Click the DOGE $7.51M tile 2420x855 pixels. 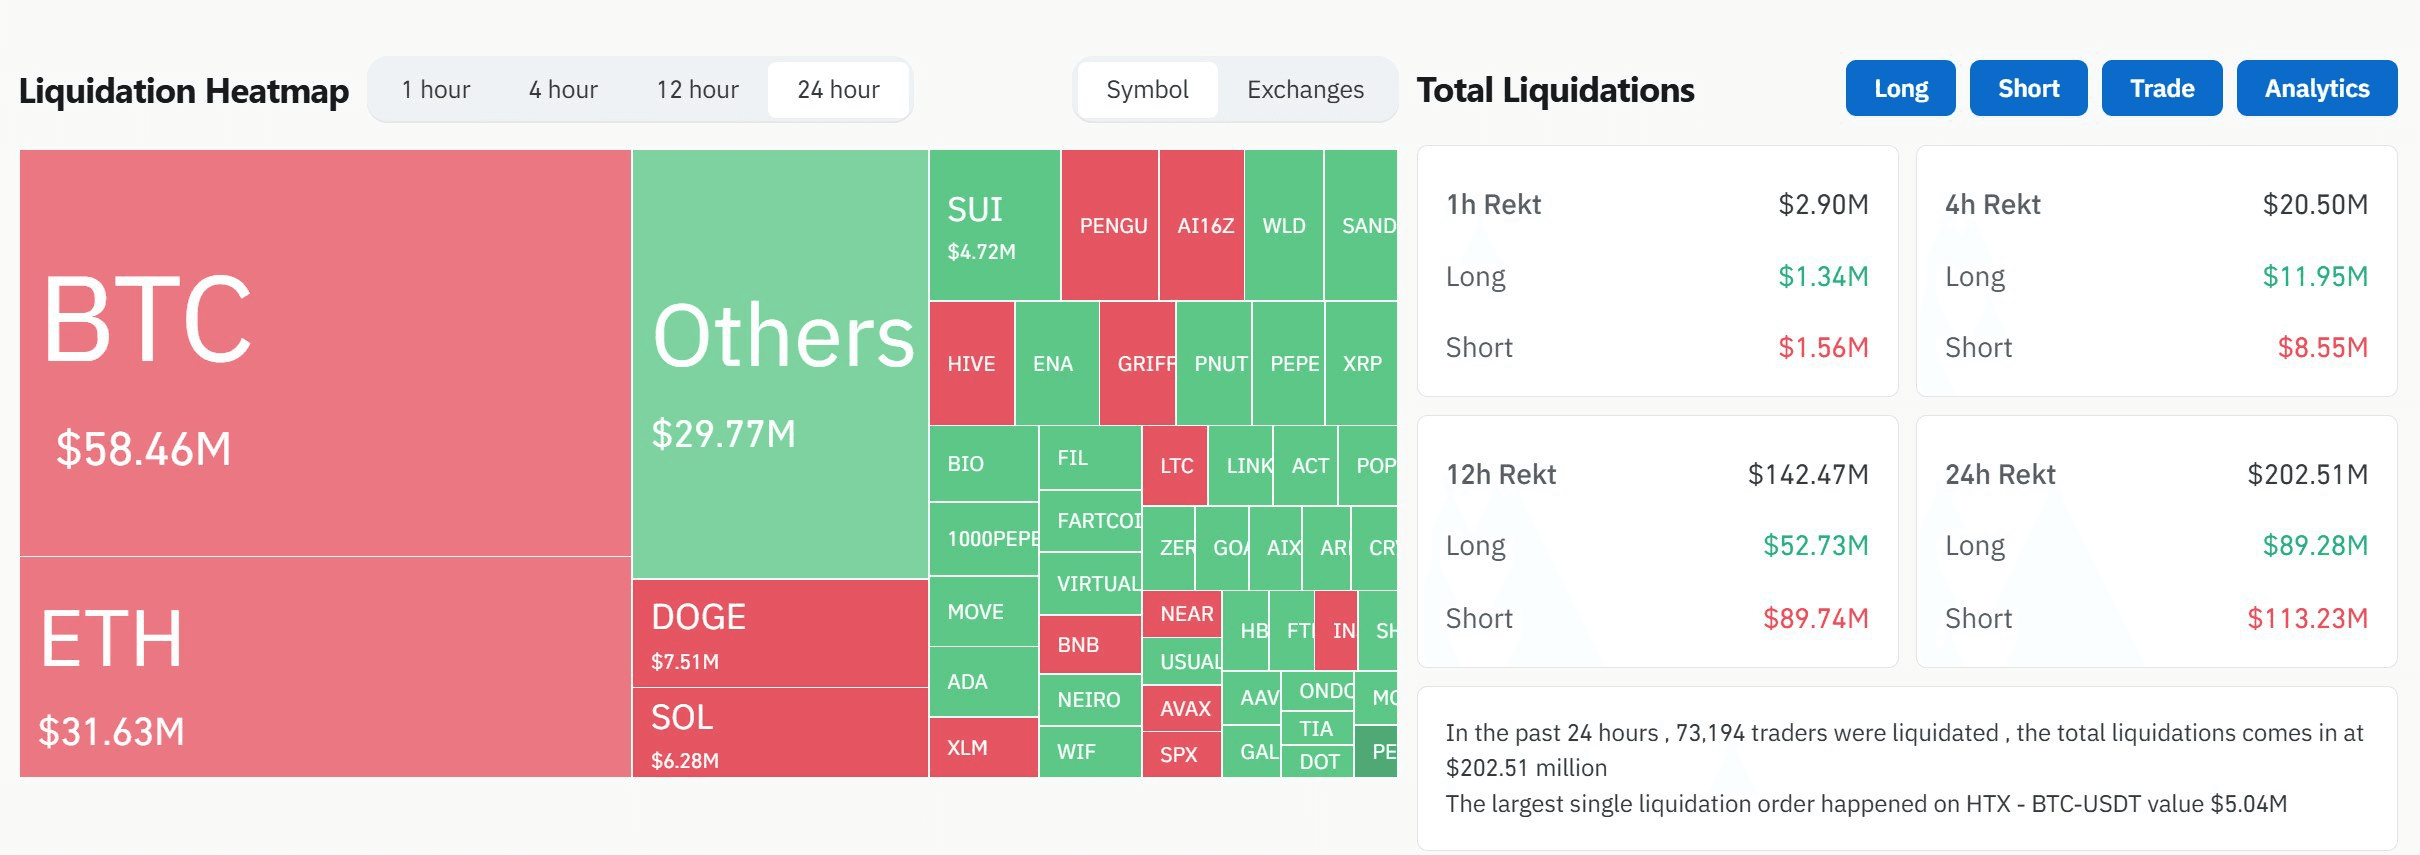pos(780,633)
